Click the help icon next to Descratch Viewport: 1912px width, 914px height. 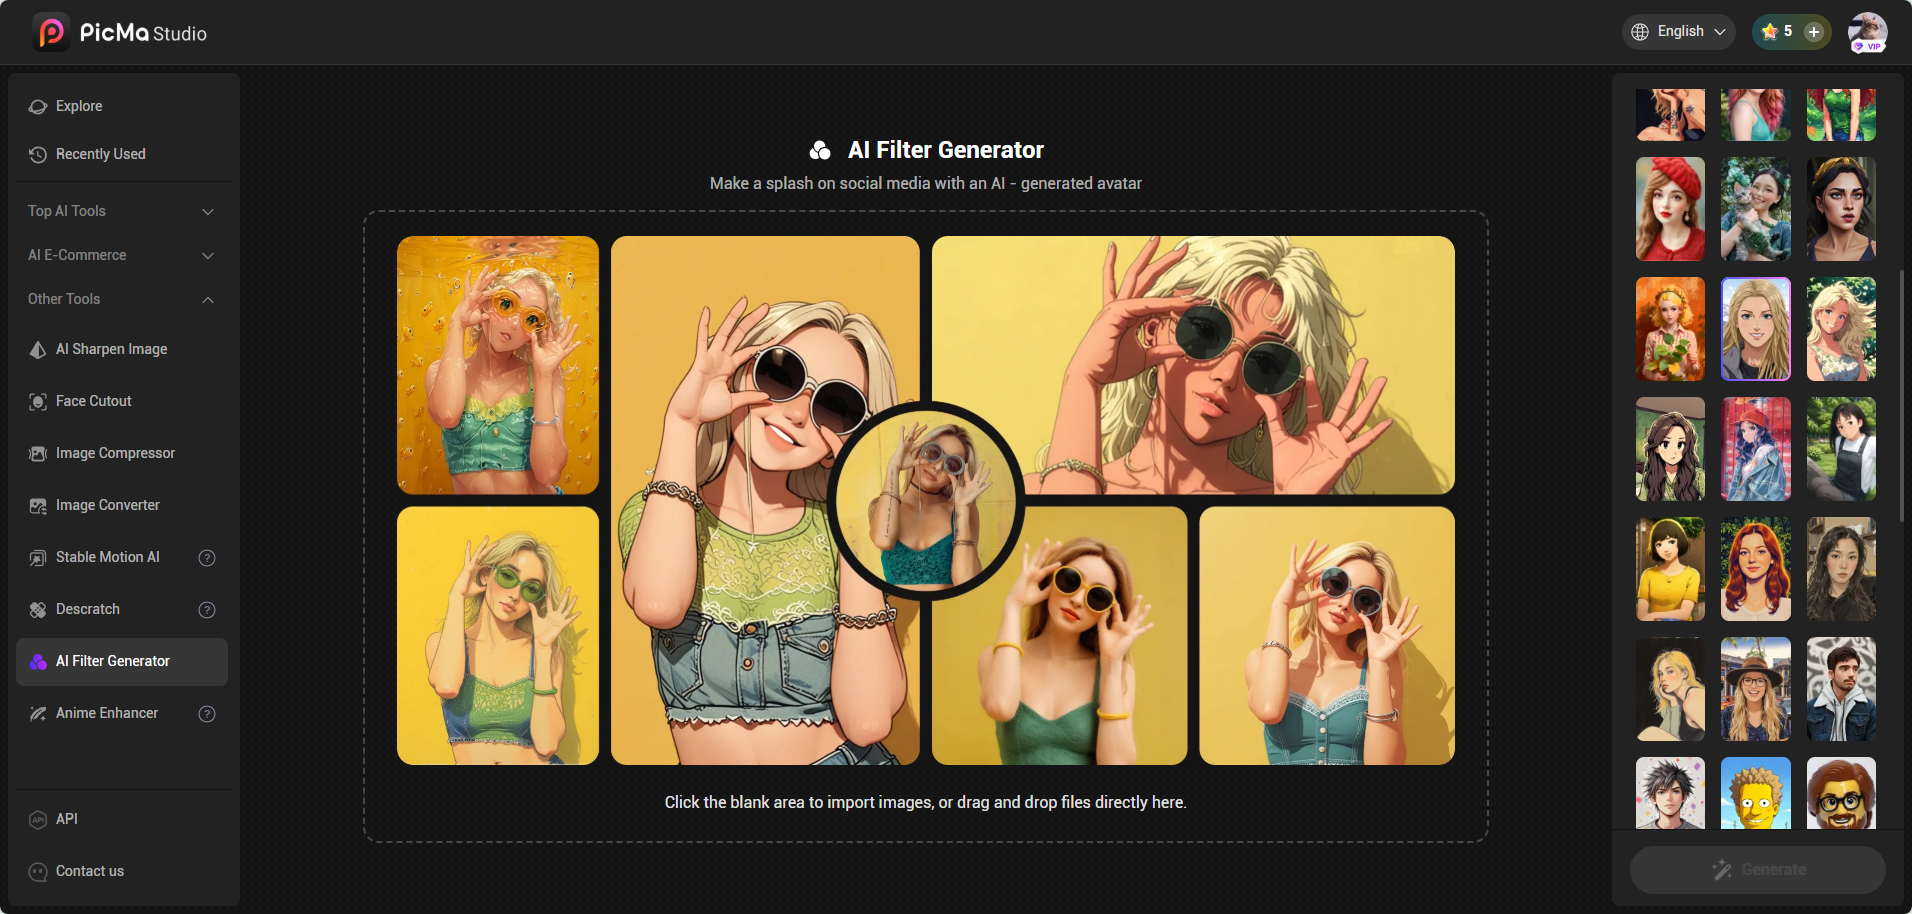(207, 610)
